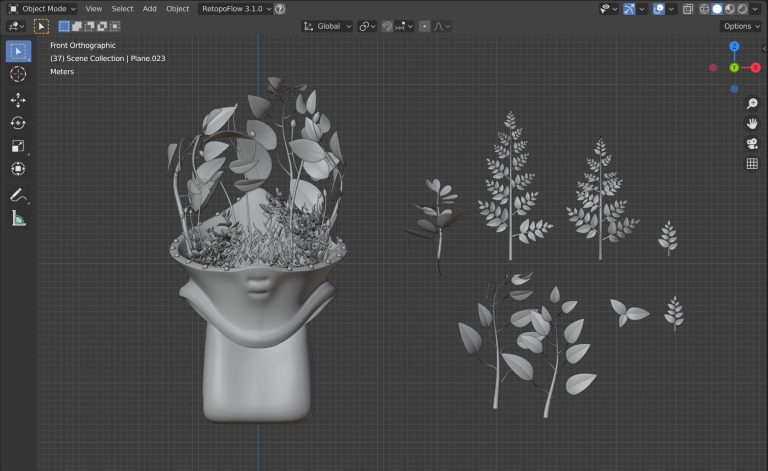This screenshot has width=768, height=471.
Task: Activate the Rotate tool
Action: tap(18, 122)
